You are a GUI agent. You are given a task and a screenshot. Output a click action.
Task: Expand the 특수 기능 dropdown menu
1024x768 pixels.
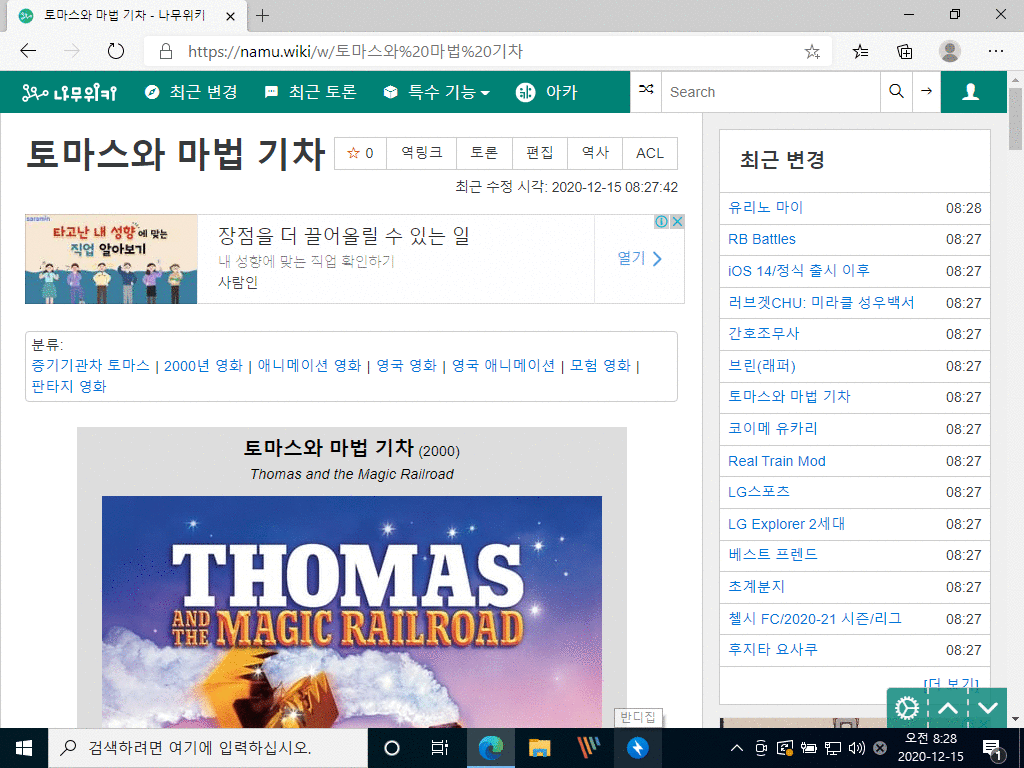pos(437,92)
